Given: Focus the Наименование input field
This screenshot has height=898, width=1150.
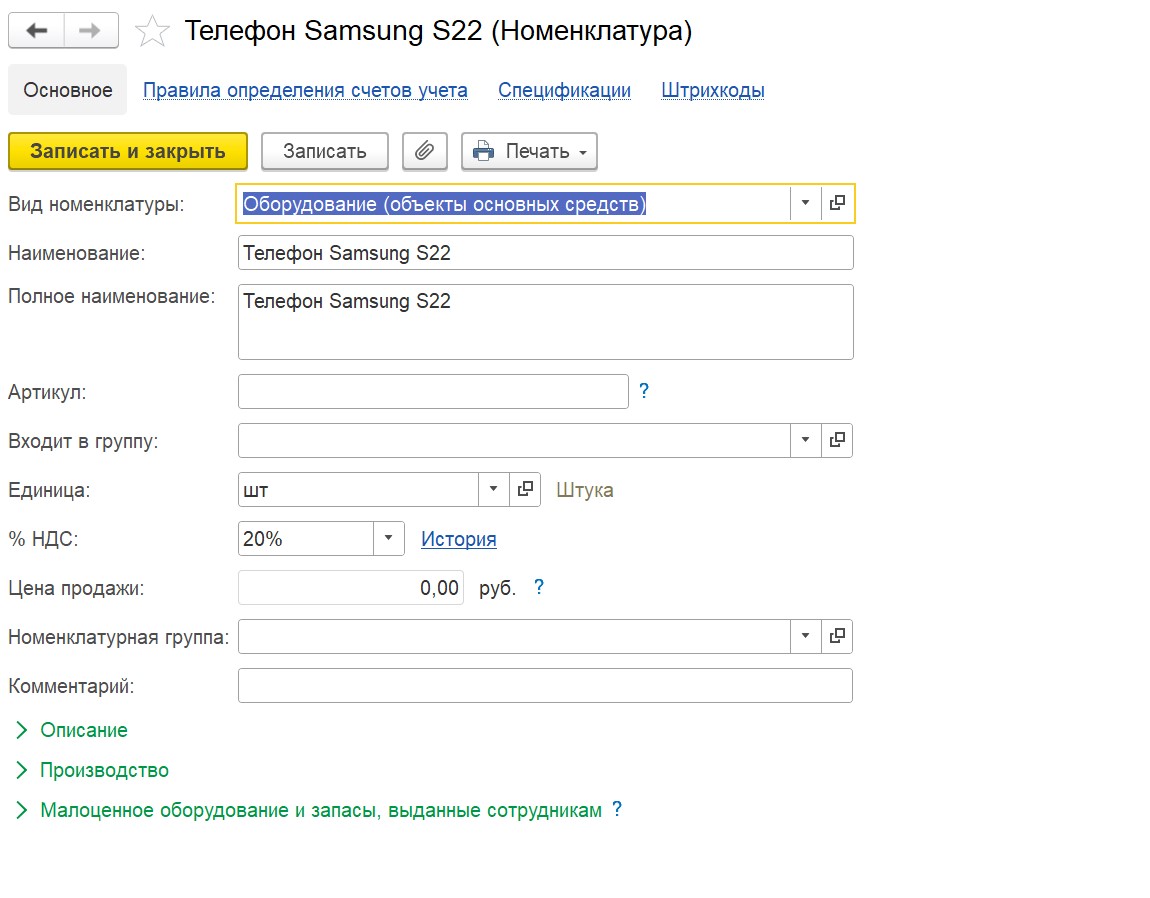Looking at the screenshot, I should 546,252.
